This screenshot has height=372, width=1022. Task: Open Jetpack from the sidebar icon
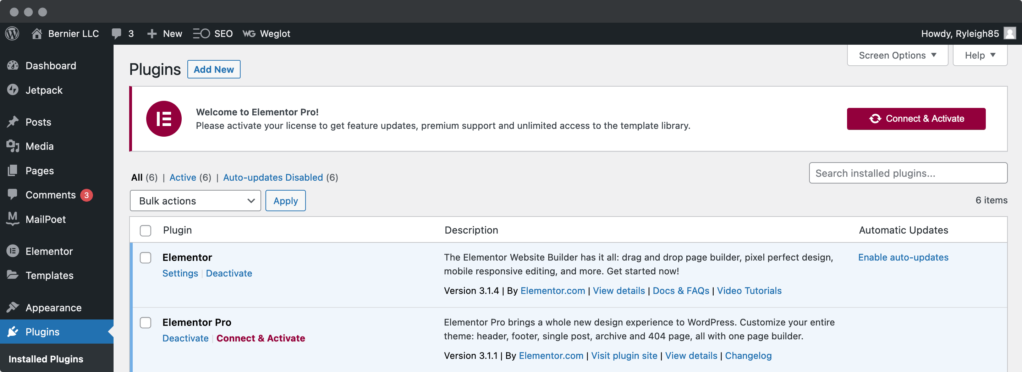[x=12, y=91]
